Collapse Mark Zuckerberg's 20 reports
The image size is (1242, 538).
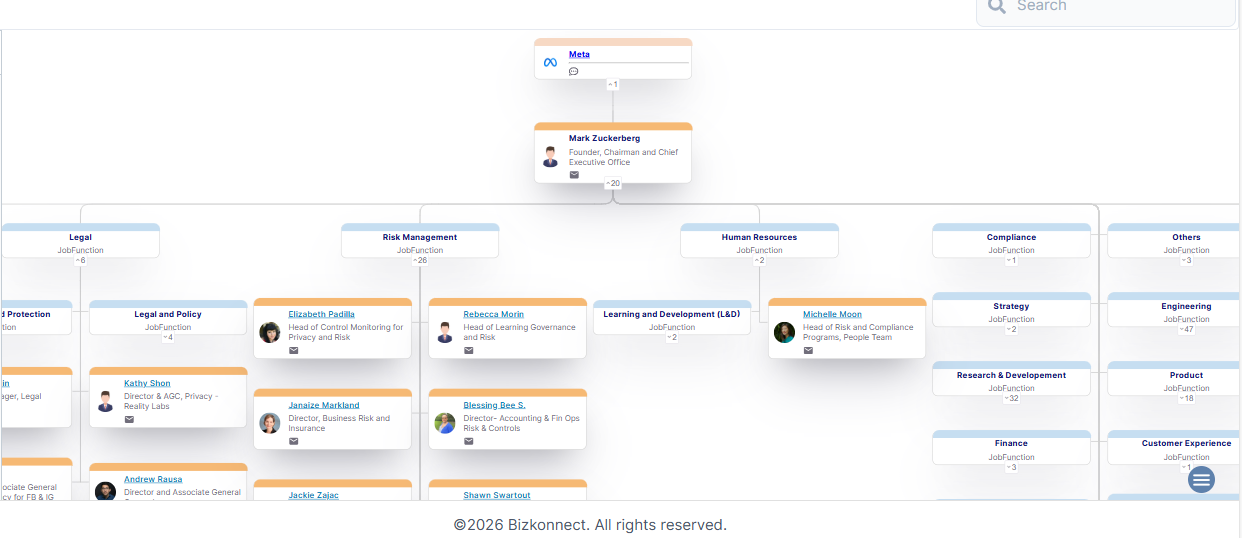click(613, 183)
